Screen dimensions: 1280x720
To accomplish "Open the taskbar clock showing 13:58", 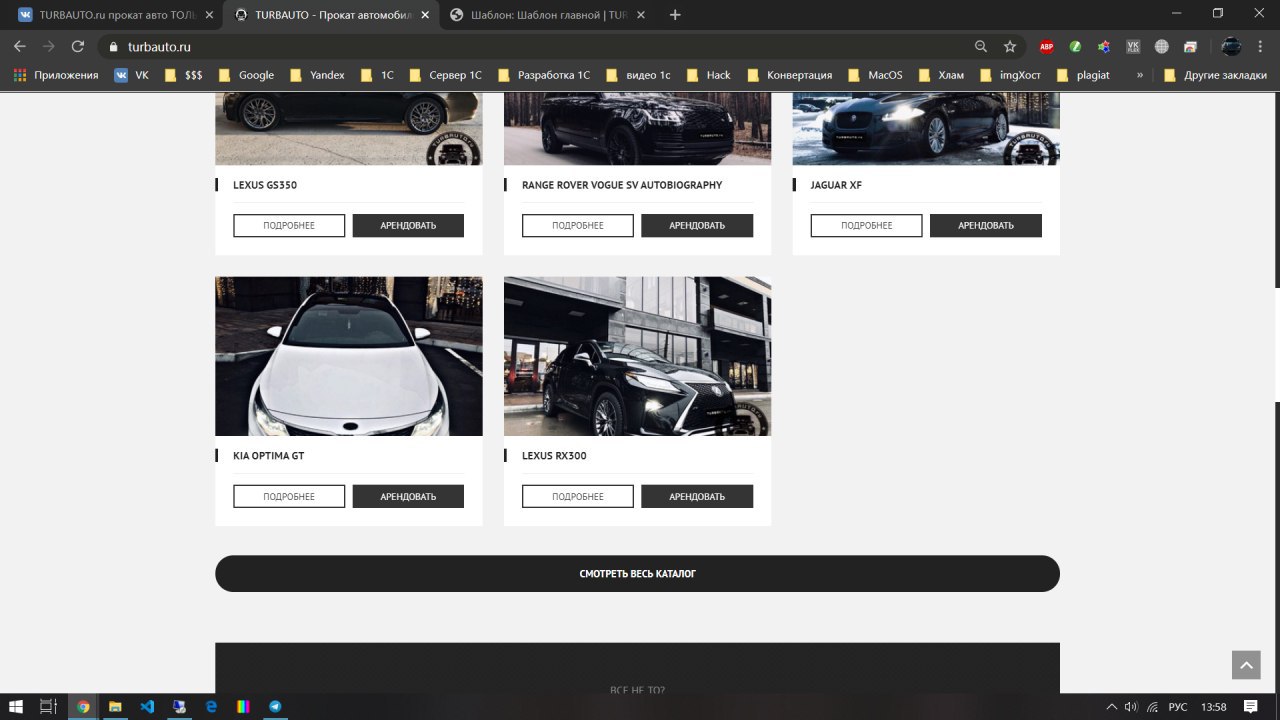I will 1213,707.
